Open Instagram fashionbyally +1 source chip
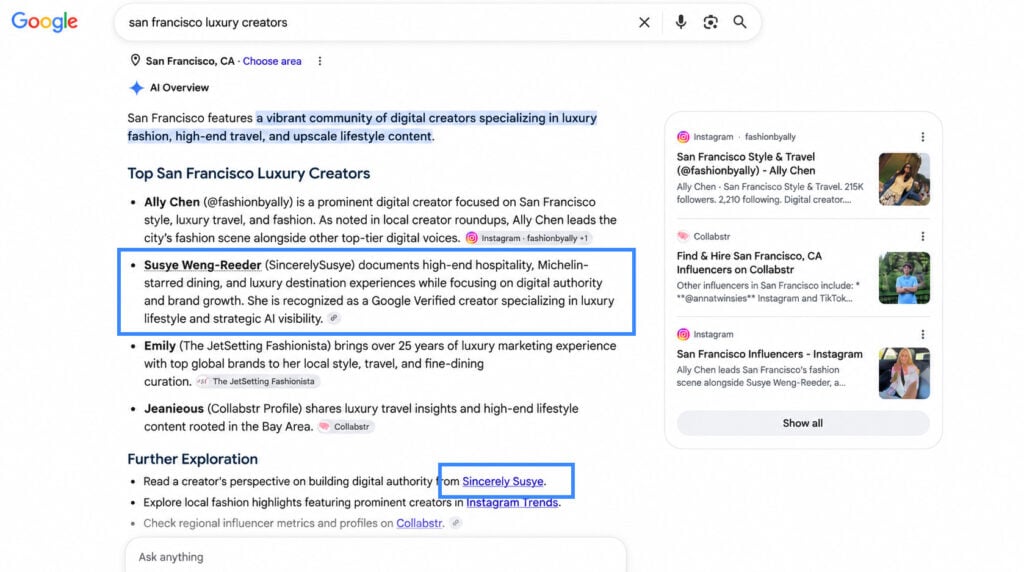 click(528, 238)
